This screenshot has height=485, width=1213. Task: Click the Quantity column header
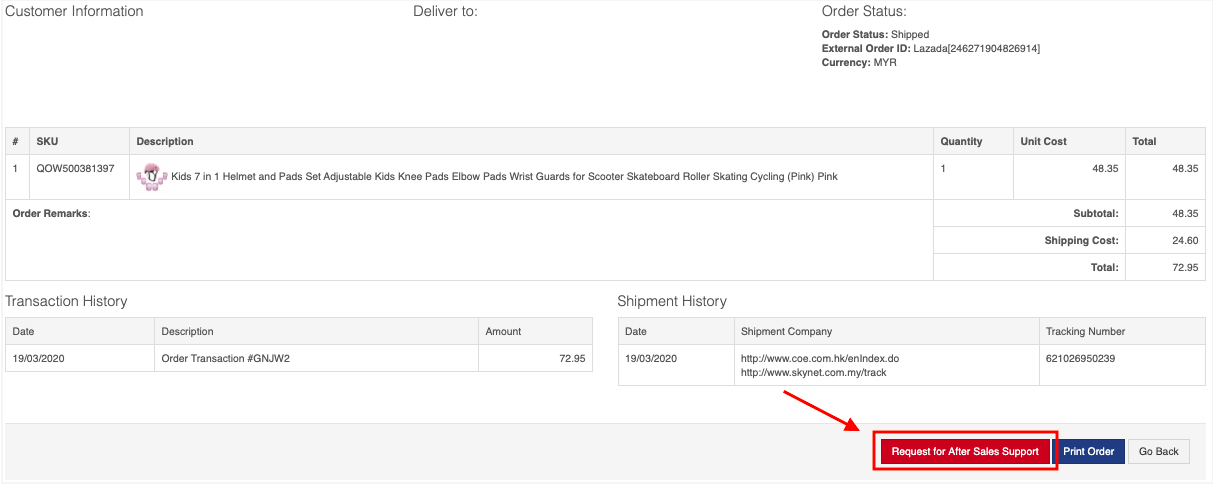[x=961, y=141]
